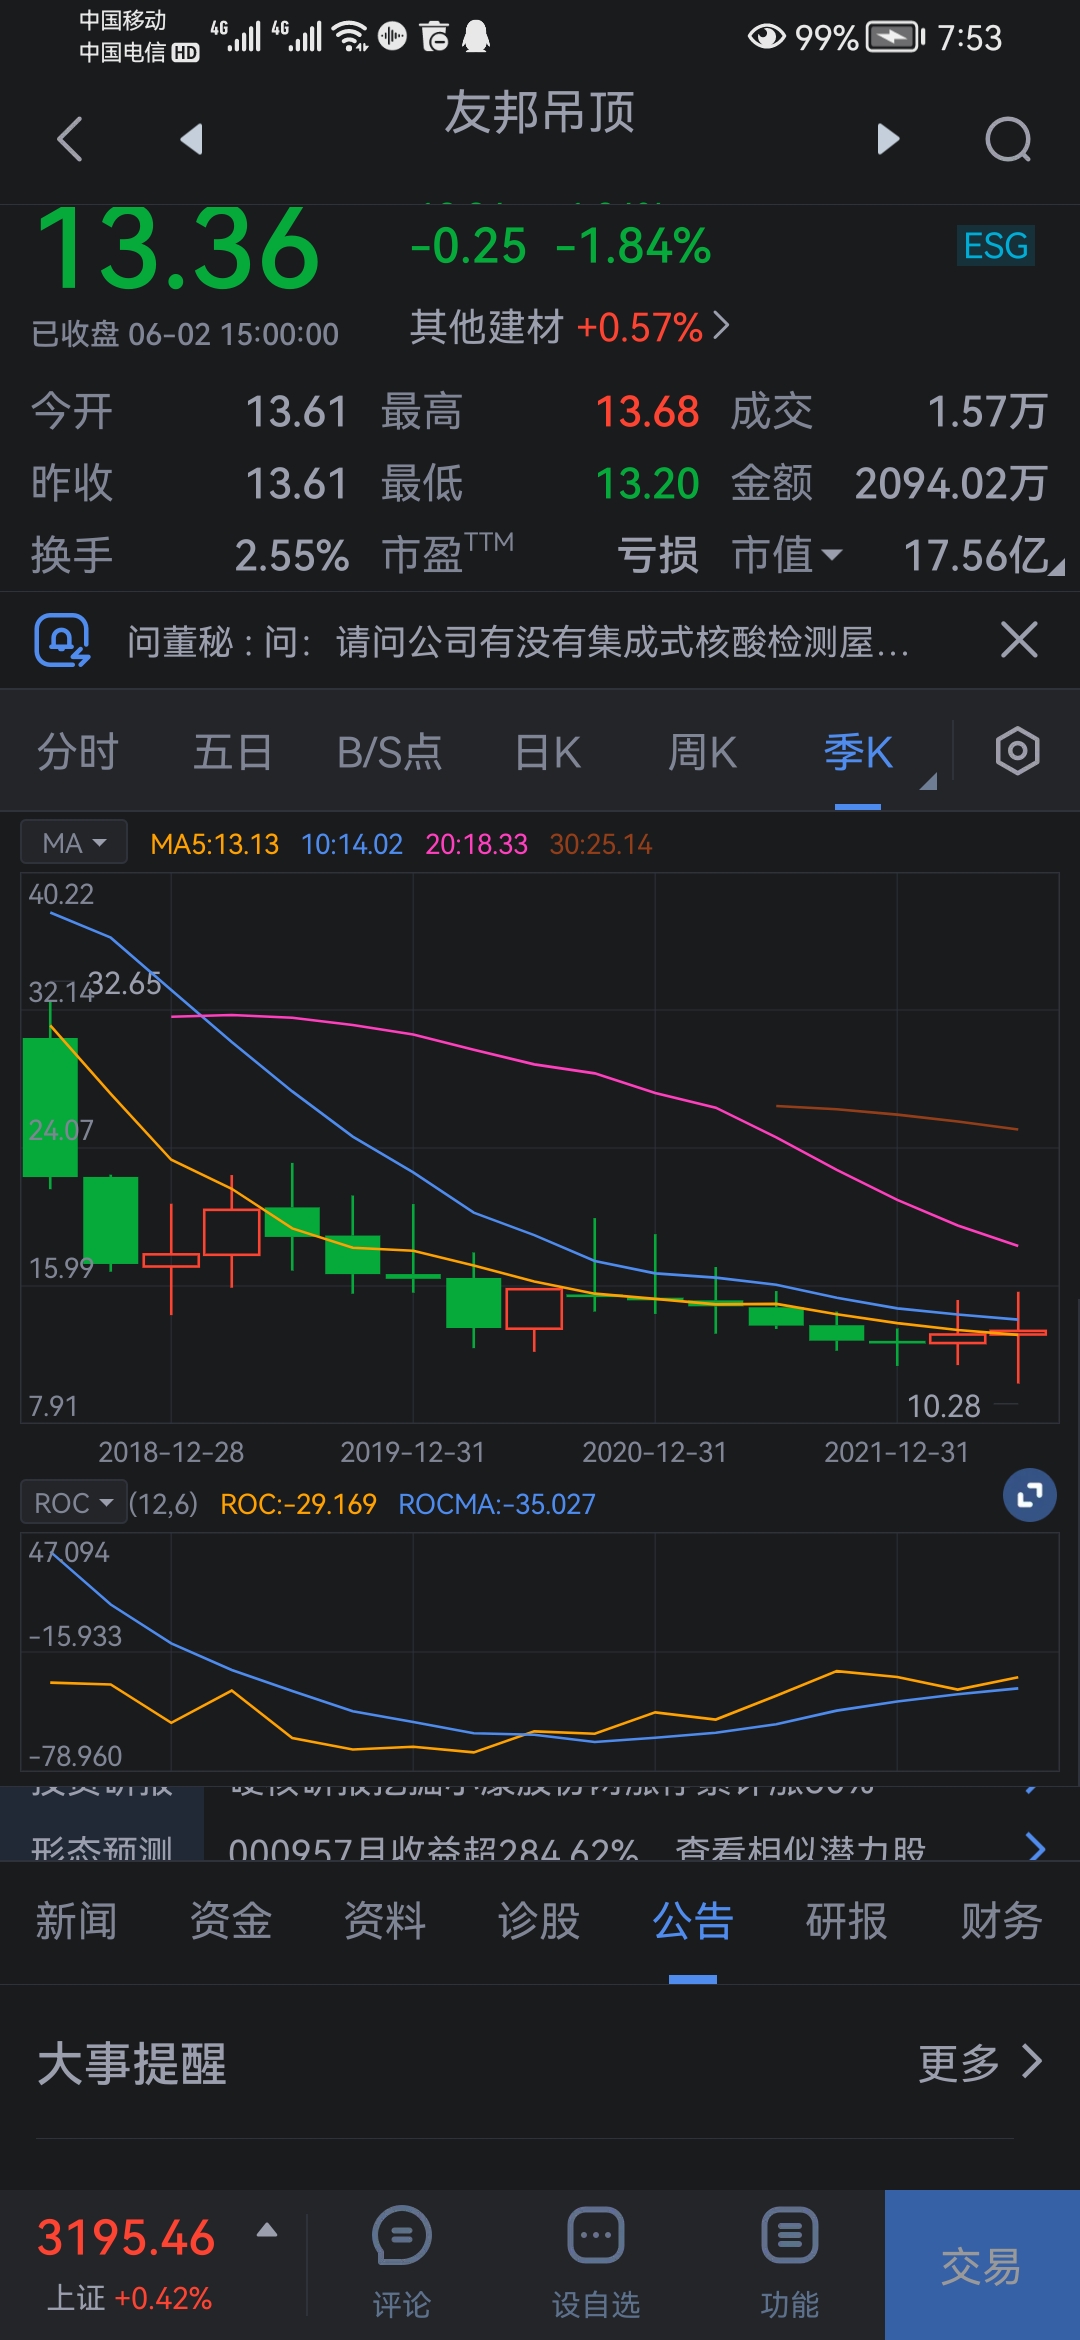The height and width of the screenshot is (2340, 1080).
Task: Tap the eye comfort status icon
Action: pyautogui.click(x=767, y=37)
